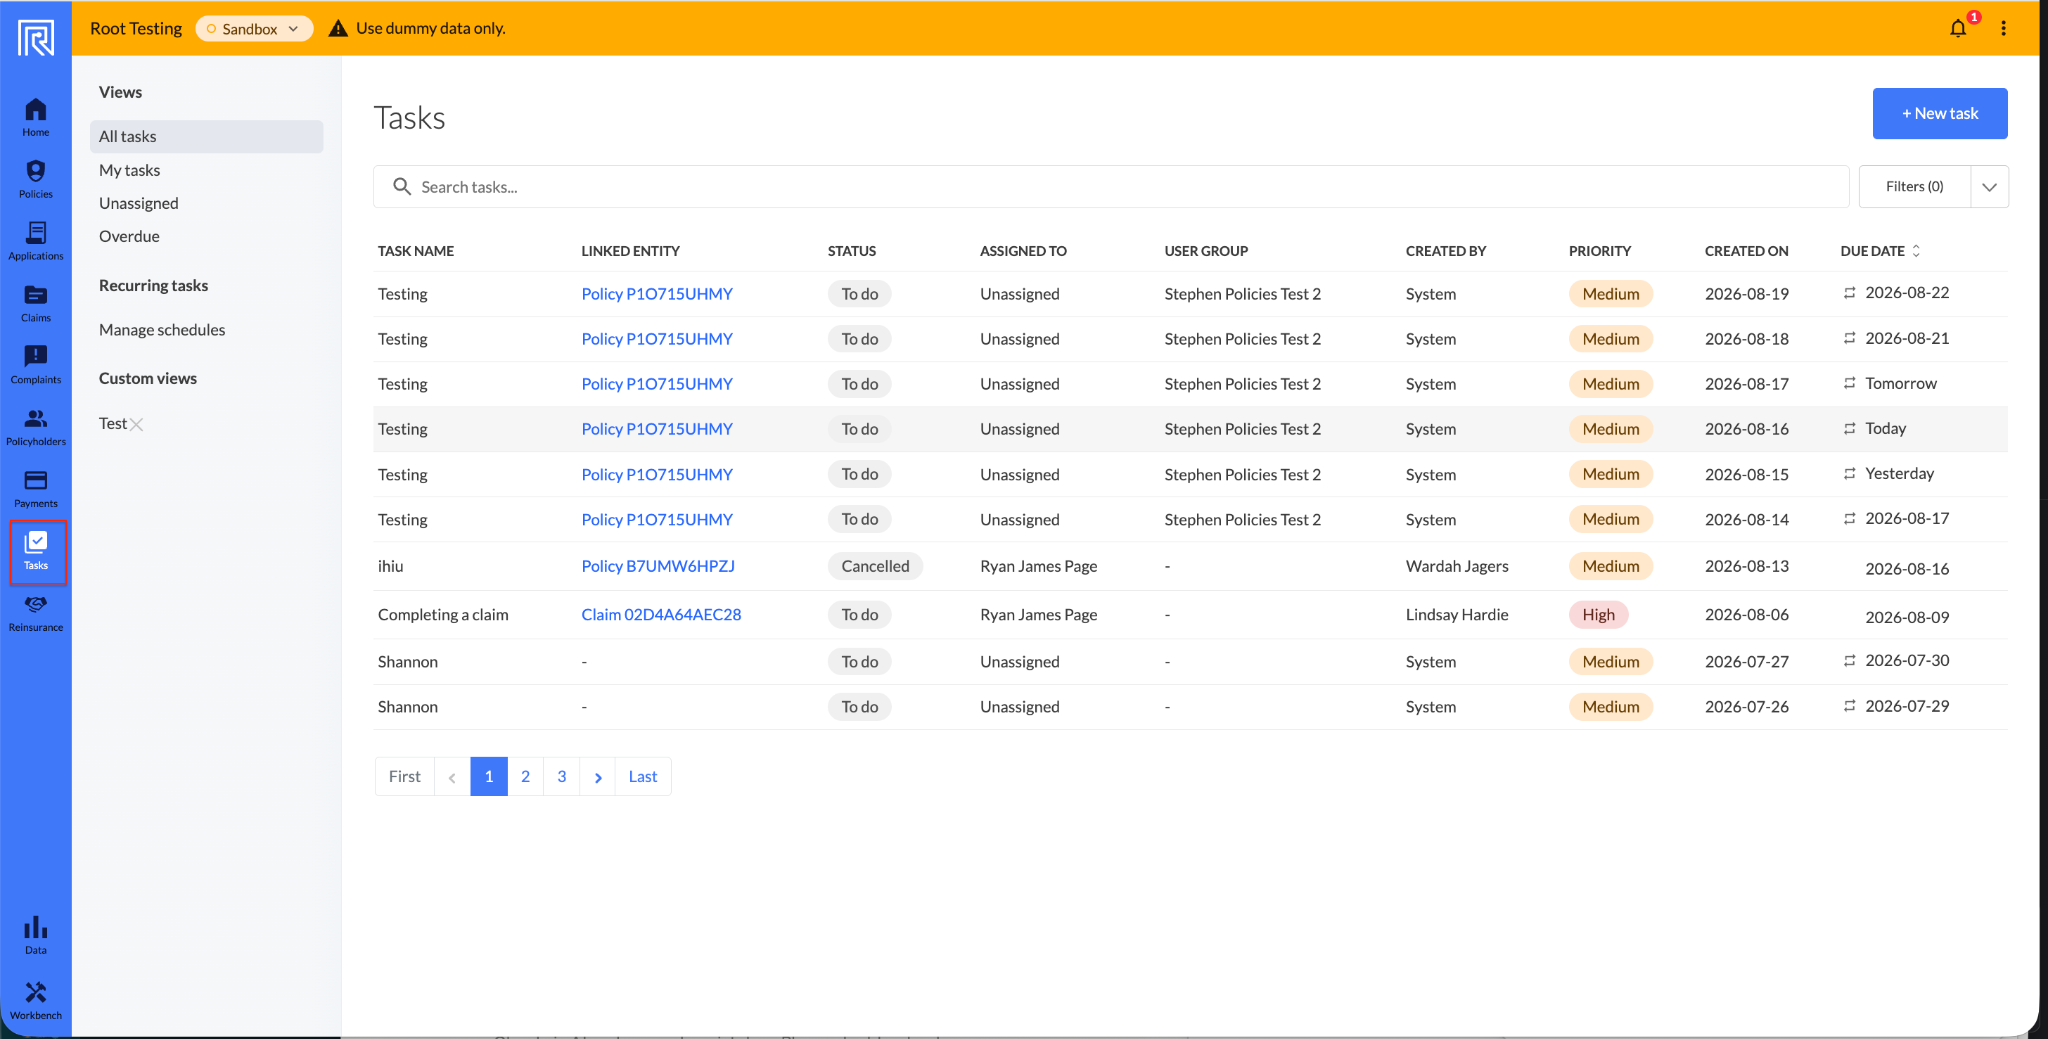Focus the Search tasks field
The image size is (2048, 1039).
[1111, 187]
